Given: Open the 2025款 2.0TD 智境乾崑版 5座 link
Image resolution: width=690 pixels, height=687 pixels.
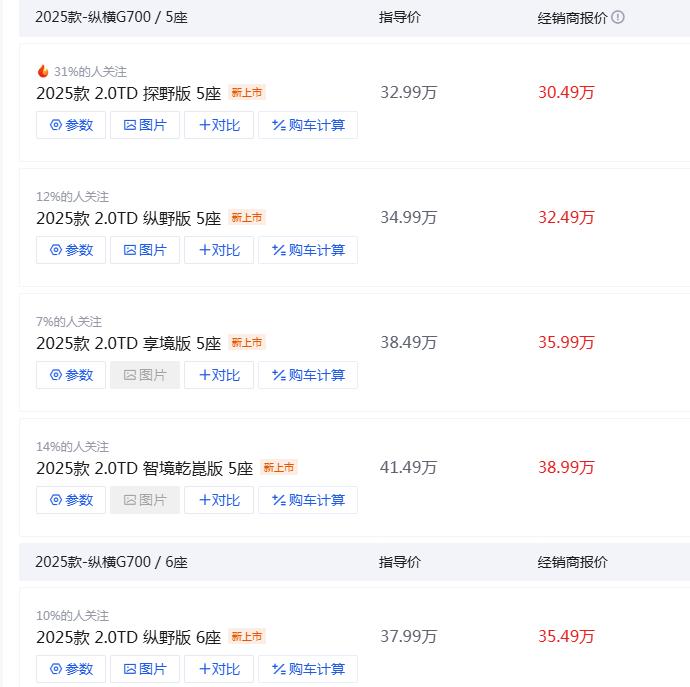Looking at the screenshot, I should click(144, 468).
